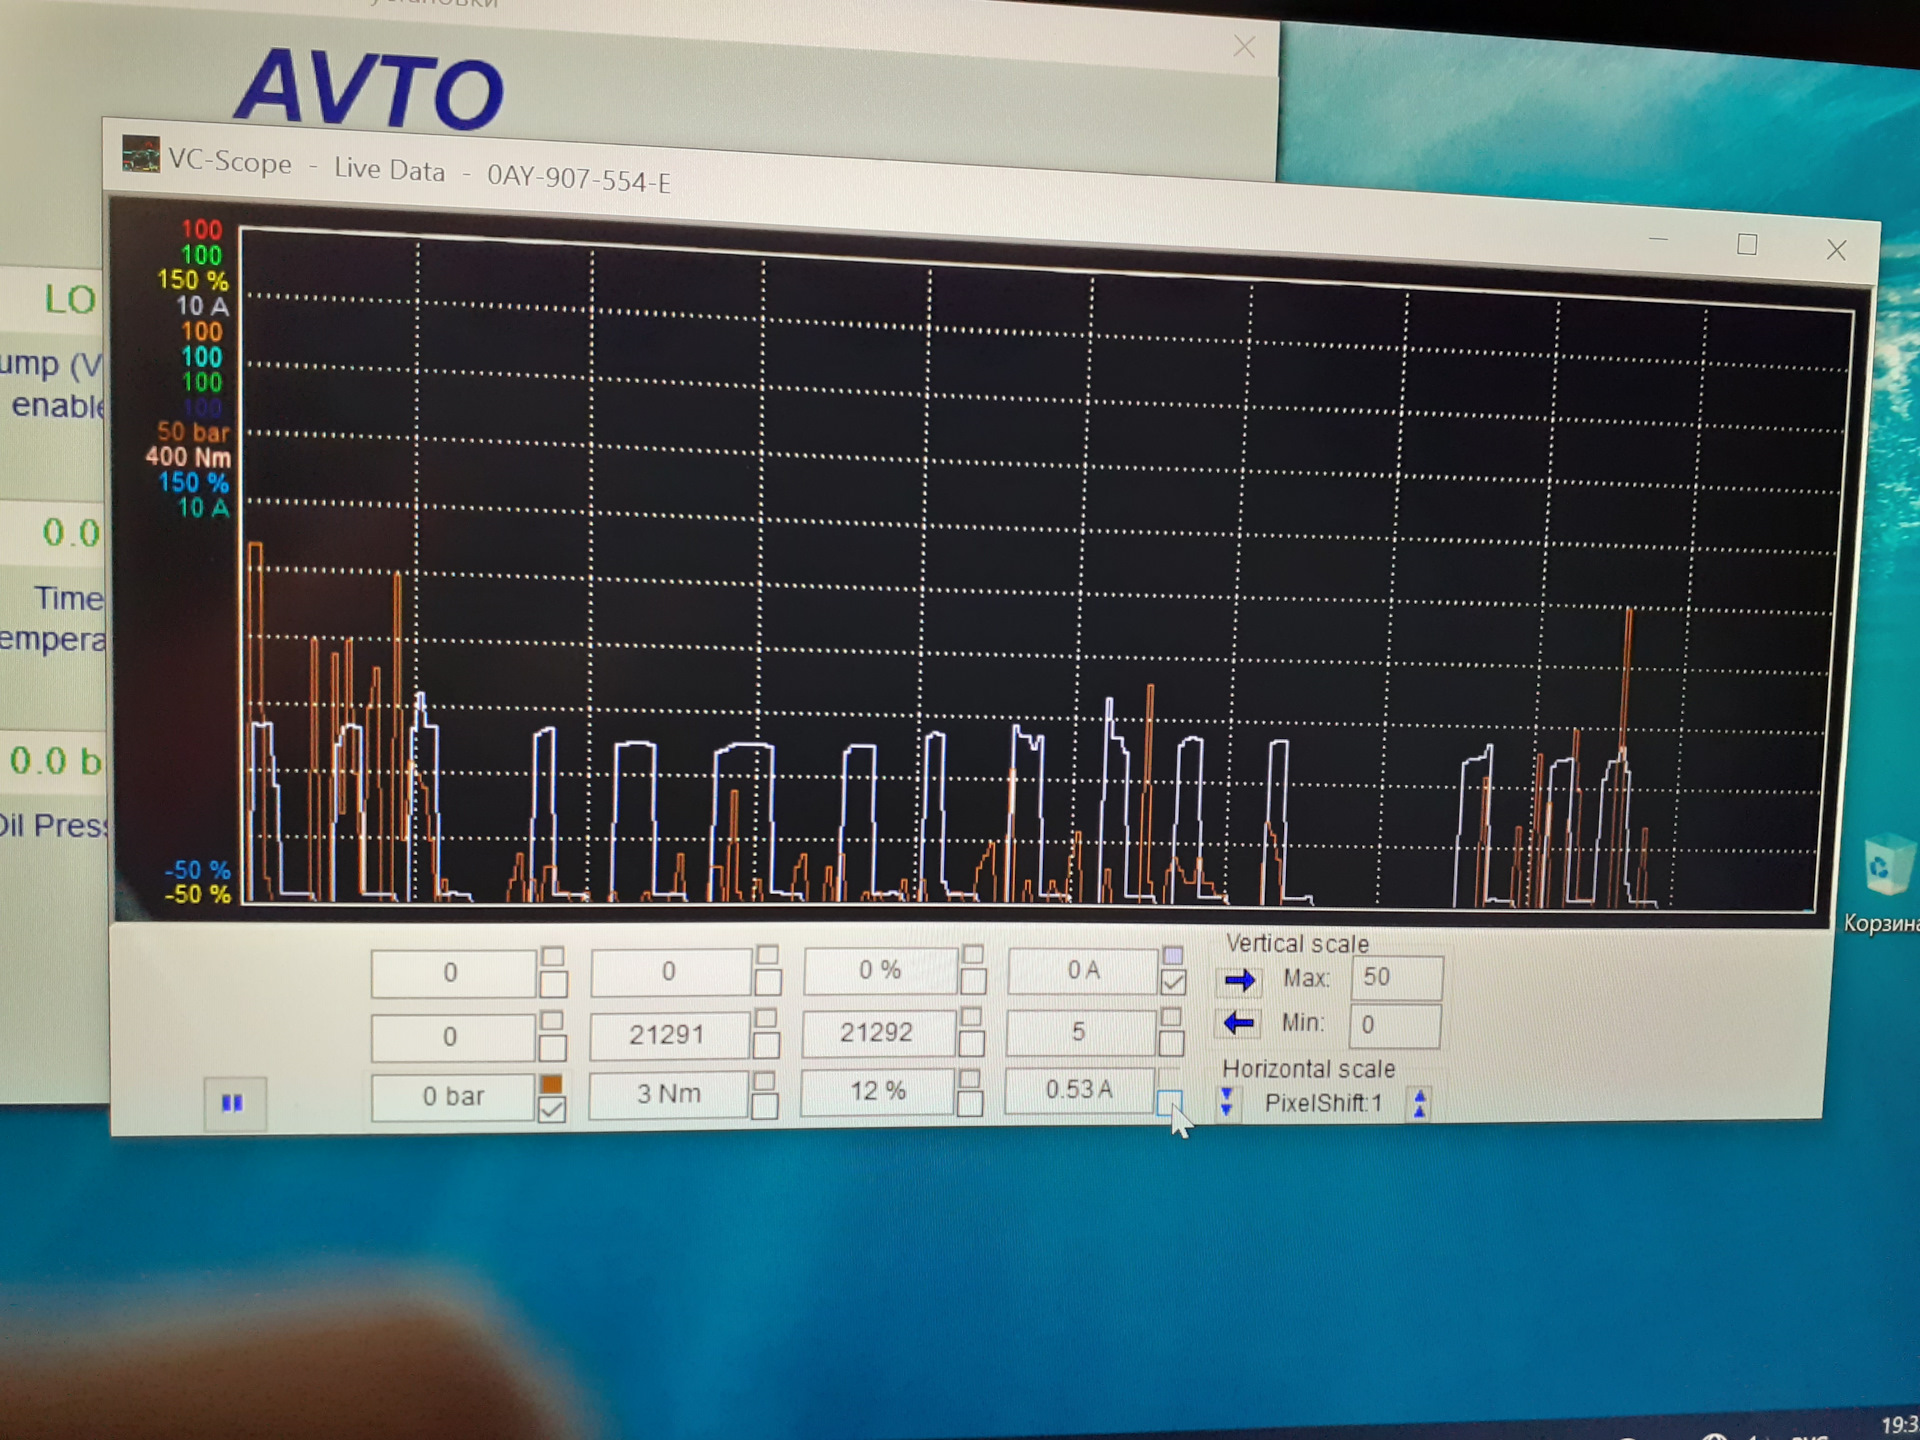1920x1440 pixels.
Task: Decrease PixelShift with the down arrows
Action: pyautogui.click(x=1227, y=1102)
